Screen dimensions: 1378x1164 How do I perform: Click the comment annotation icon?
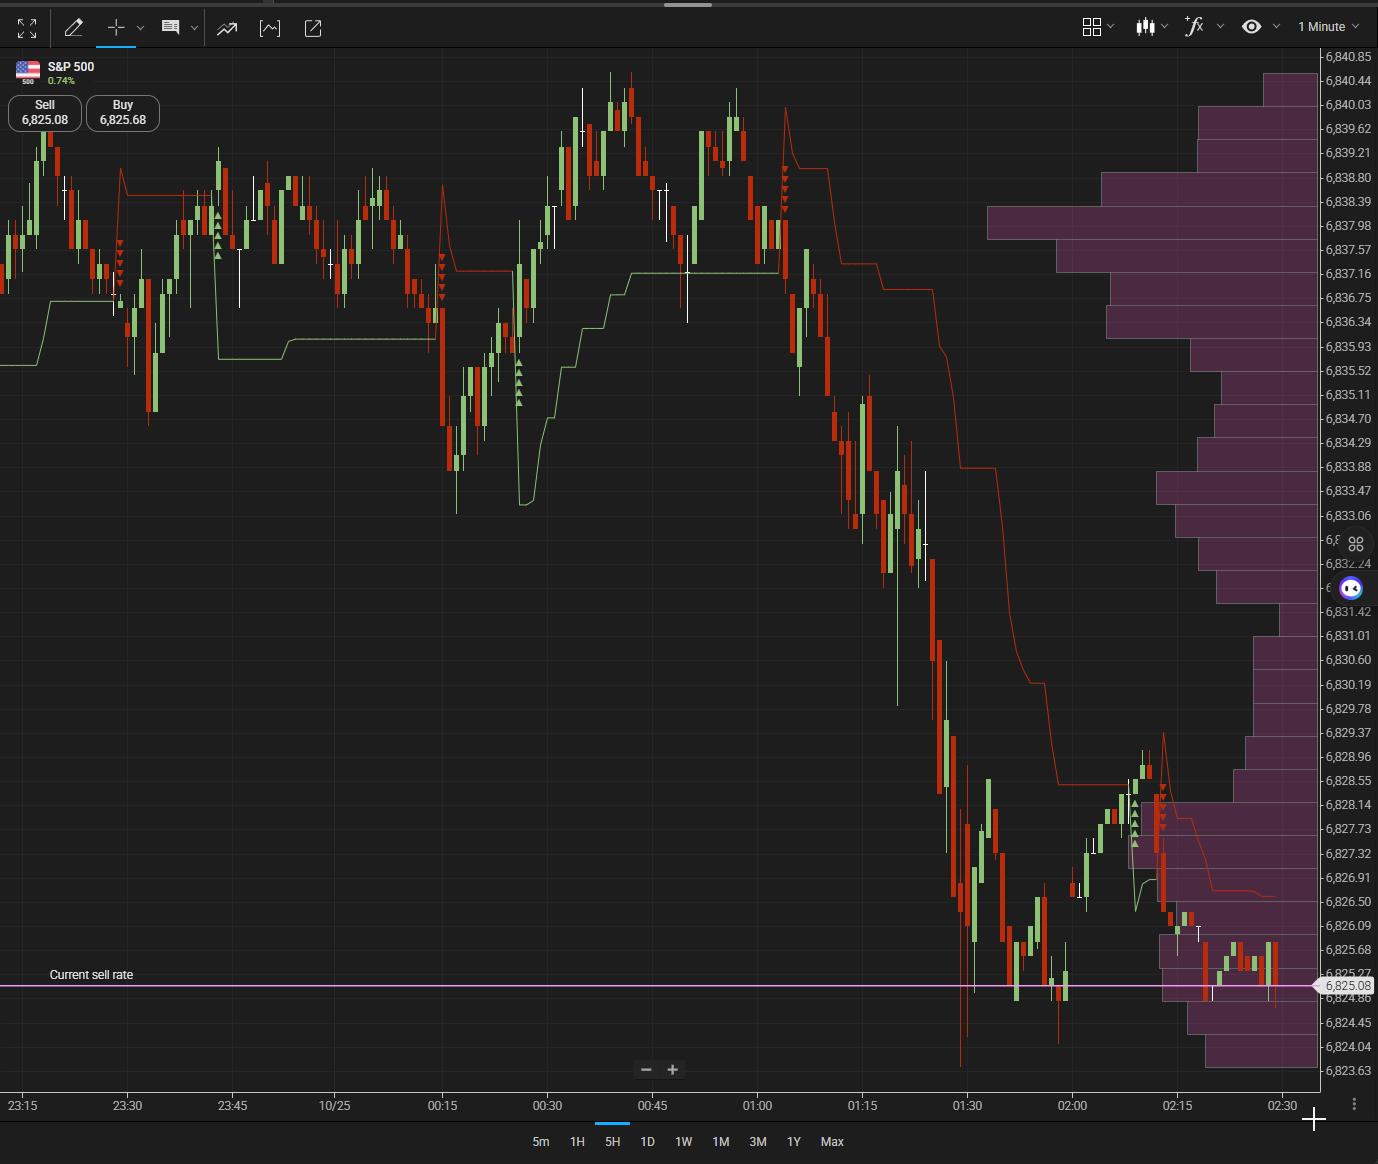(171, 28)
